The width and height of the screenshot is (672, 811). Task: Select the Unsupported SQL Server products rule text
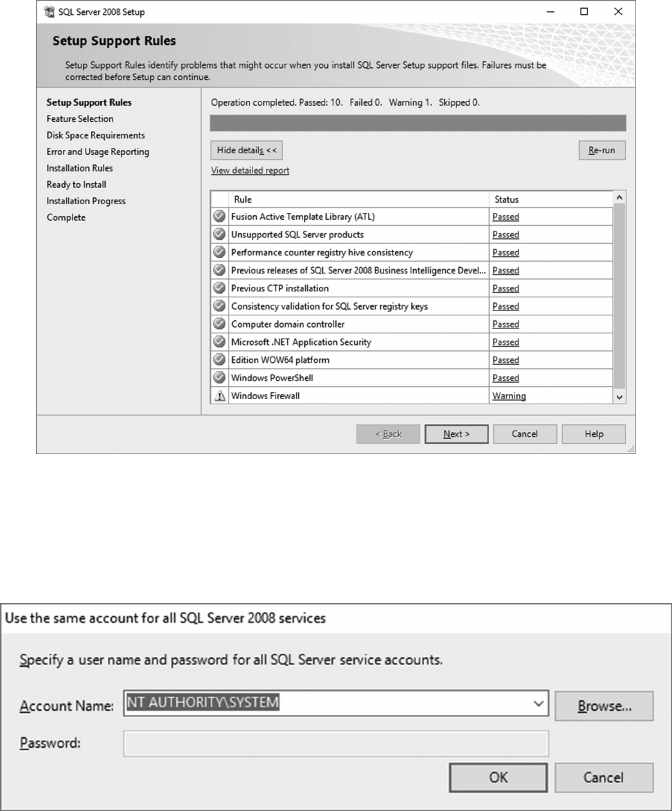point(297,234)
